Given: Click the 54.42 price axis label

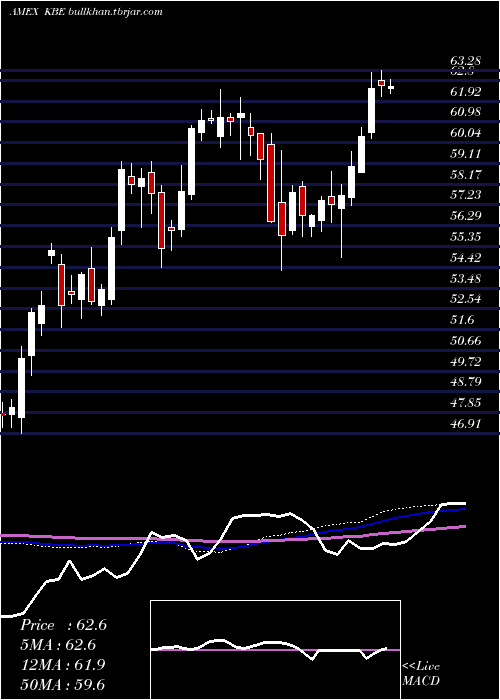Looking at the screenshot, I should click(x=466, y=258).
